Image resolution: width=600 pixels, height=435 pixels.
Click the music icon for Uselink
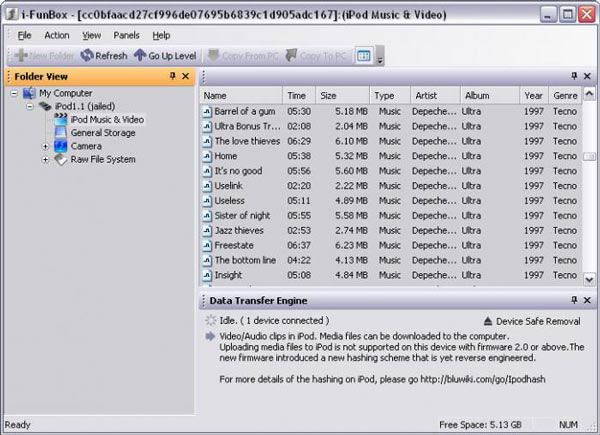point(207,186)
